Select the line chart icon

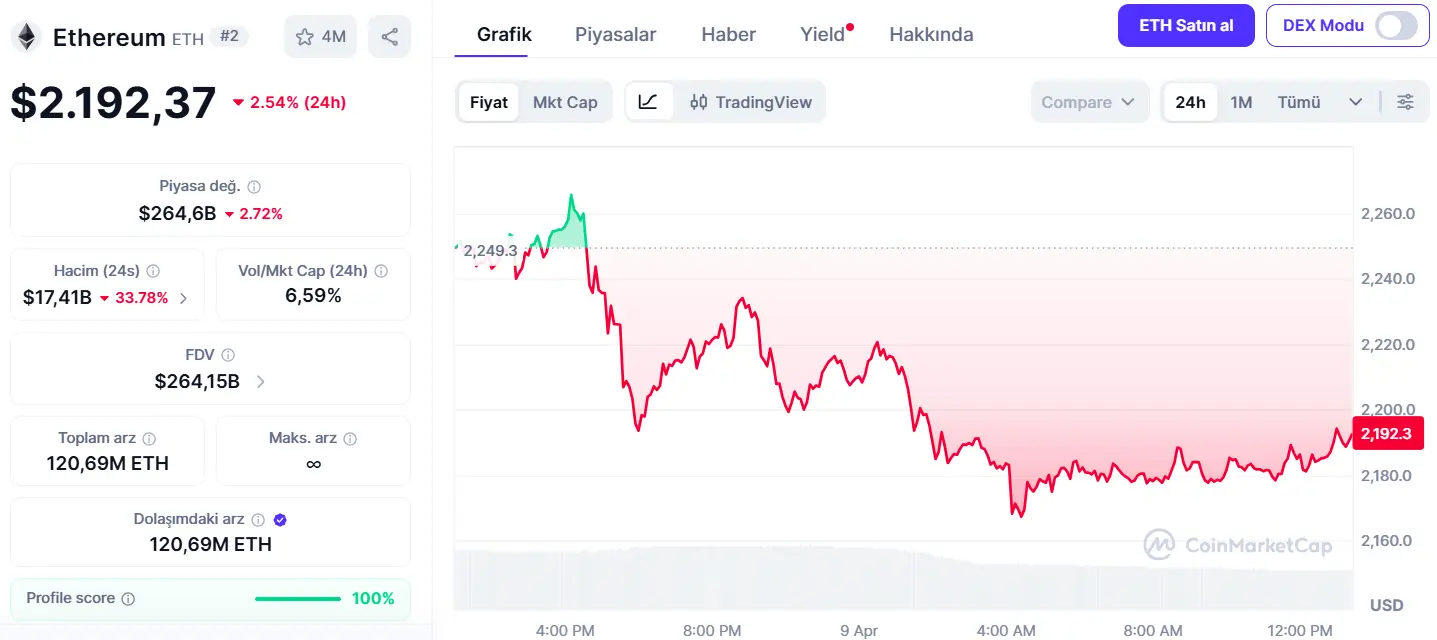click(x=648, y=102)
